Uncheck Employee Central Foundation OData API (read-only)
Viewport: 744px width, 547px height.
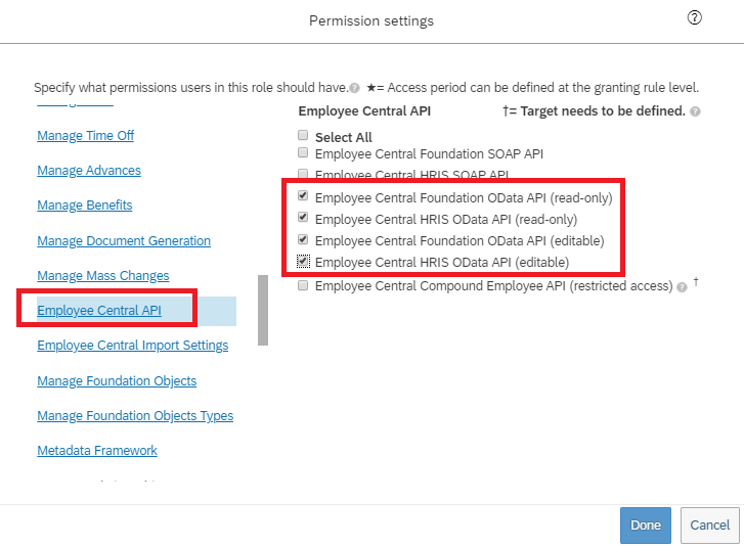click(303, 198)
